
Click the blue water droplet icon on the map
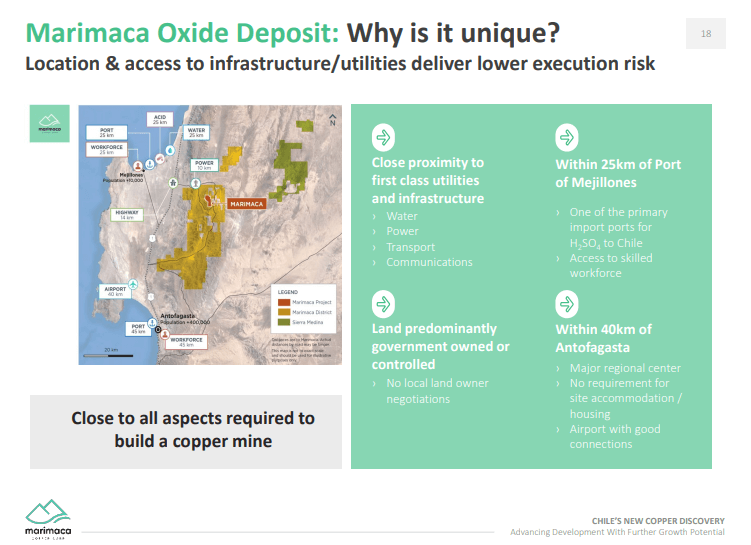[171, 150]
